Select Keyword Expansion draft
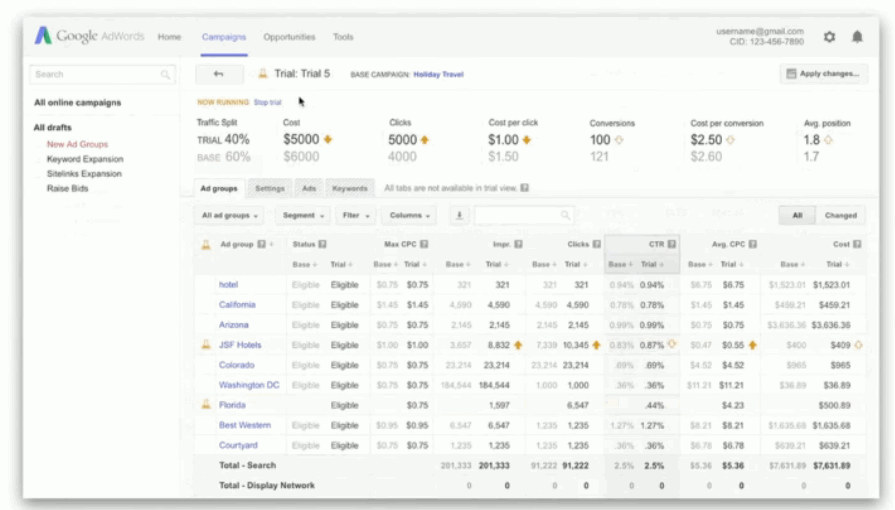 click(85, 159)
